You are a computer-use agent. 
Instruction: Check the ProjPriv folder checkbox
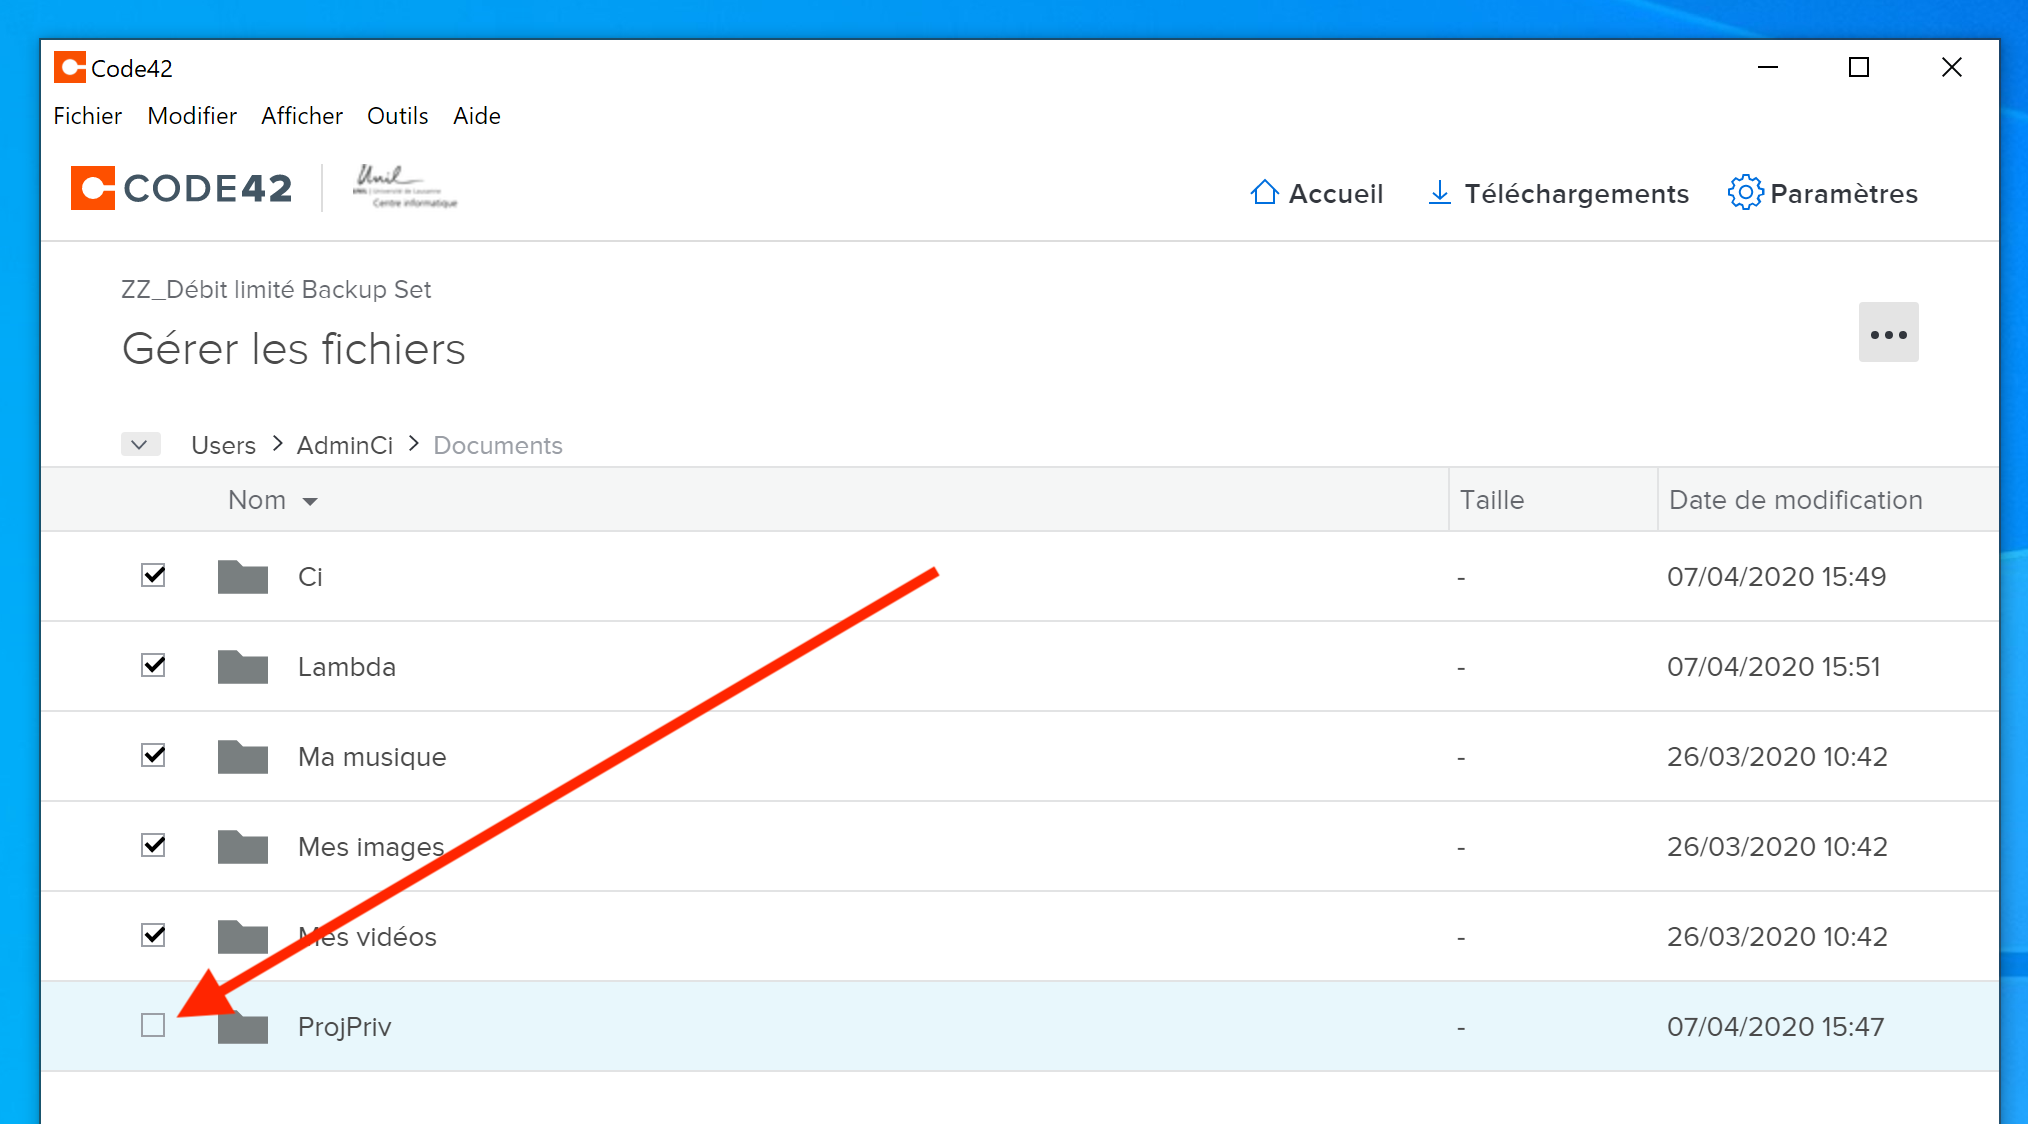(153, 1025)
